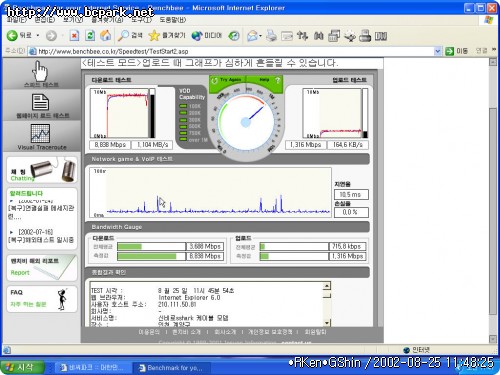Refresh the page with green arrows icon

pyautogui.click(x=90, y=35)
